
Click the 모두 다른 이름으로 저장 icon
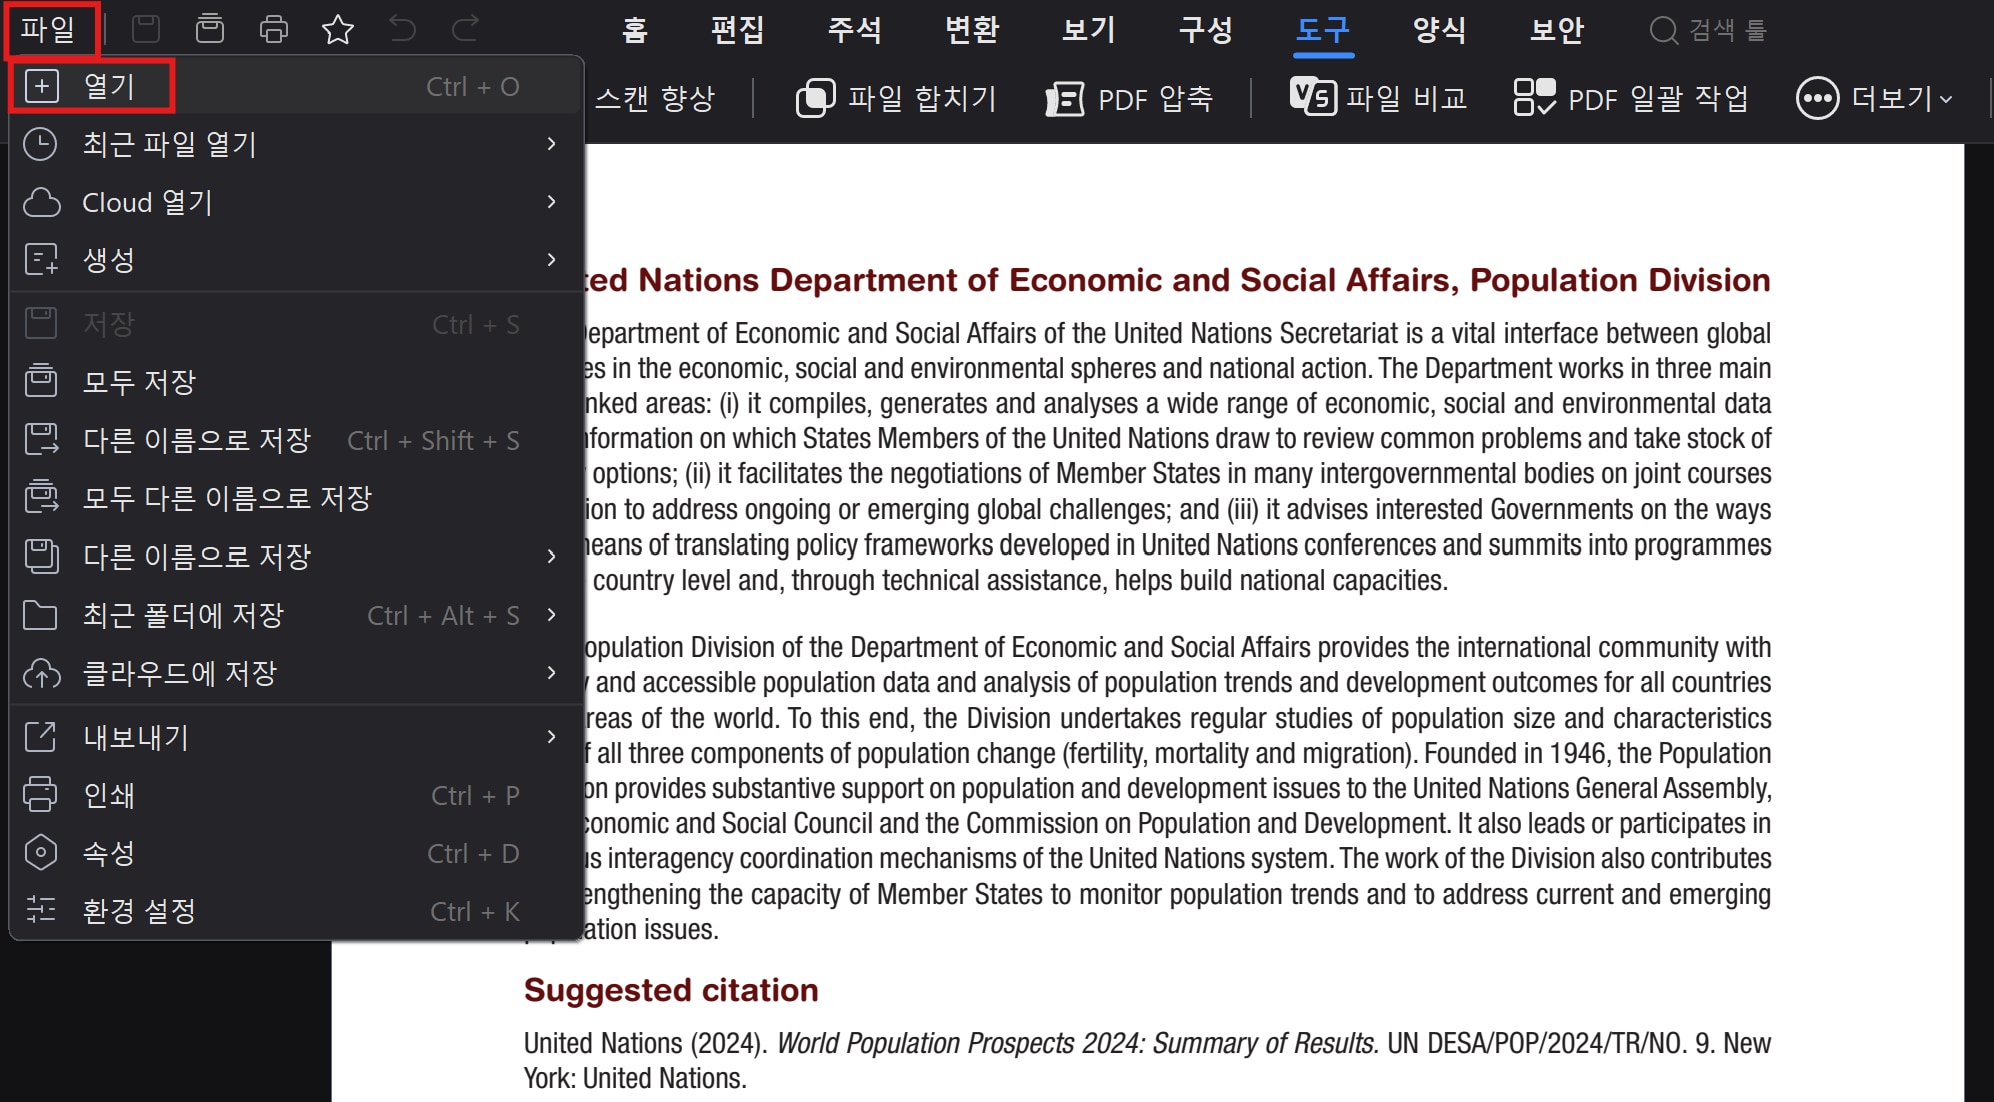pyautogui.click(x=41, y=497)
